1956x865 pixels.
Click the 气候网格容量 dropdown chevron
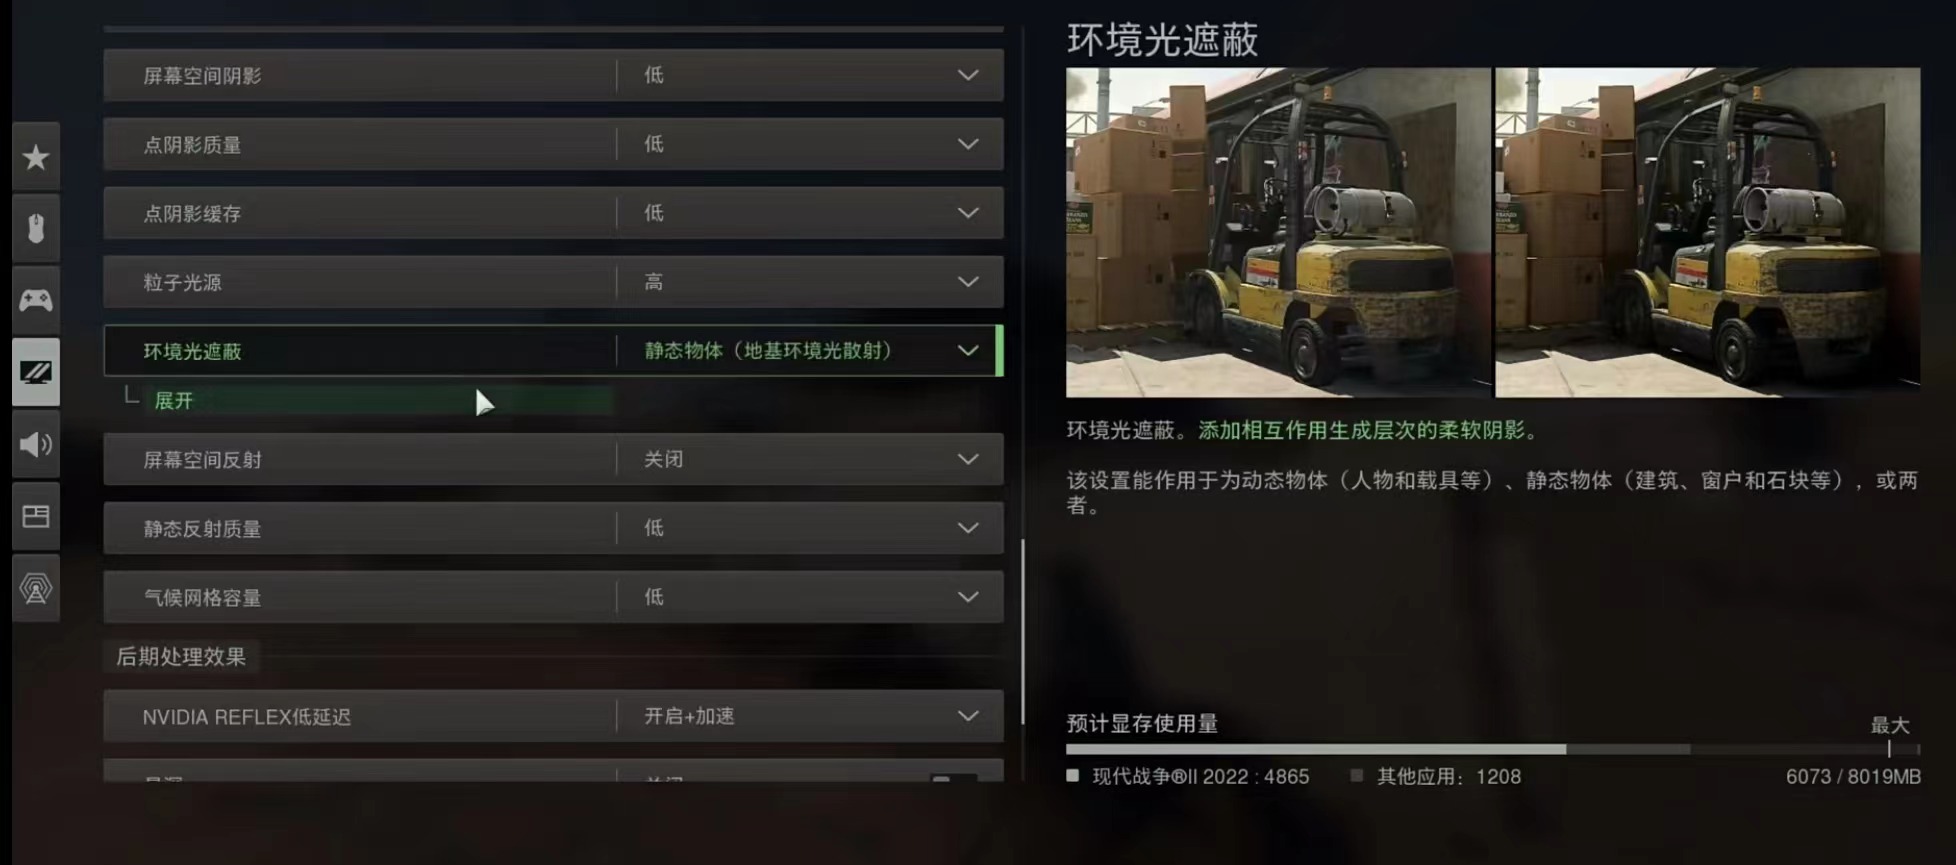pos(968,597)
